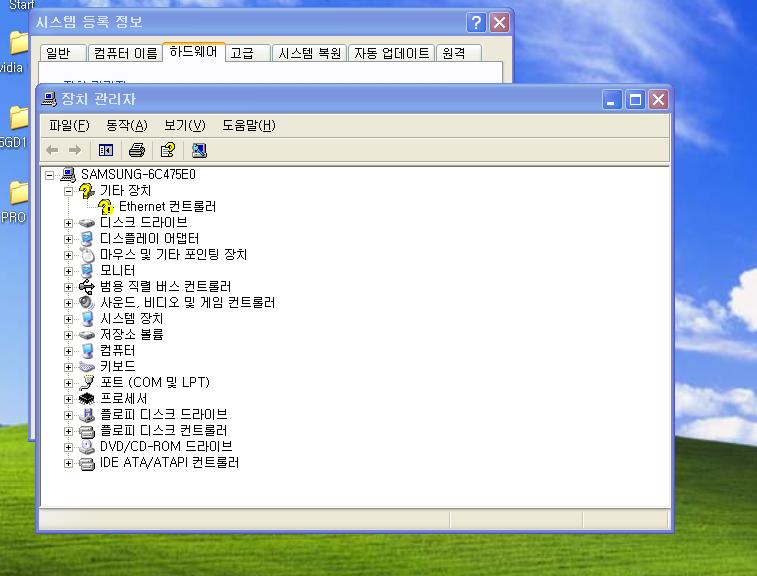Open the 파일(F) menu
This screenshot has height=576, width=757.
pos(69,126)
